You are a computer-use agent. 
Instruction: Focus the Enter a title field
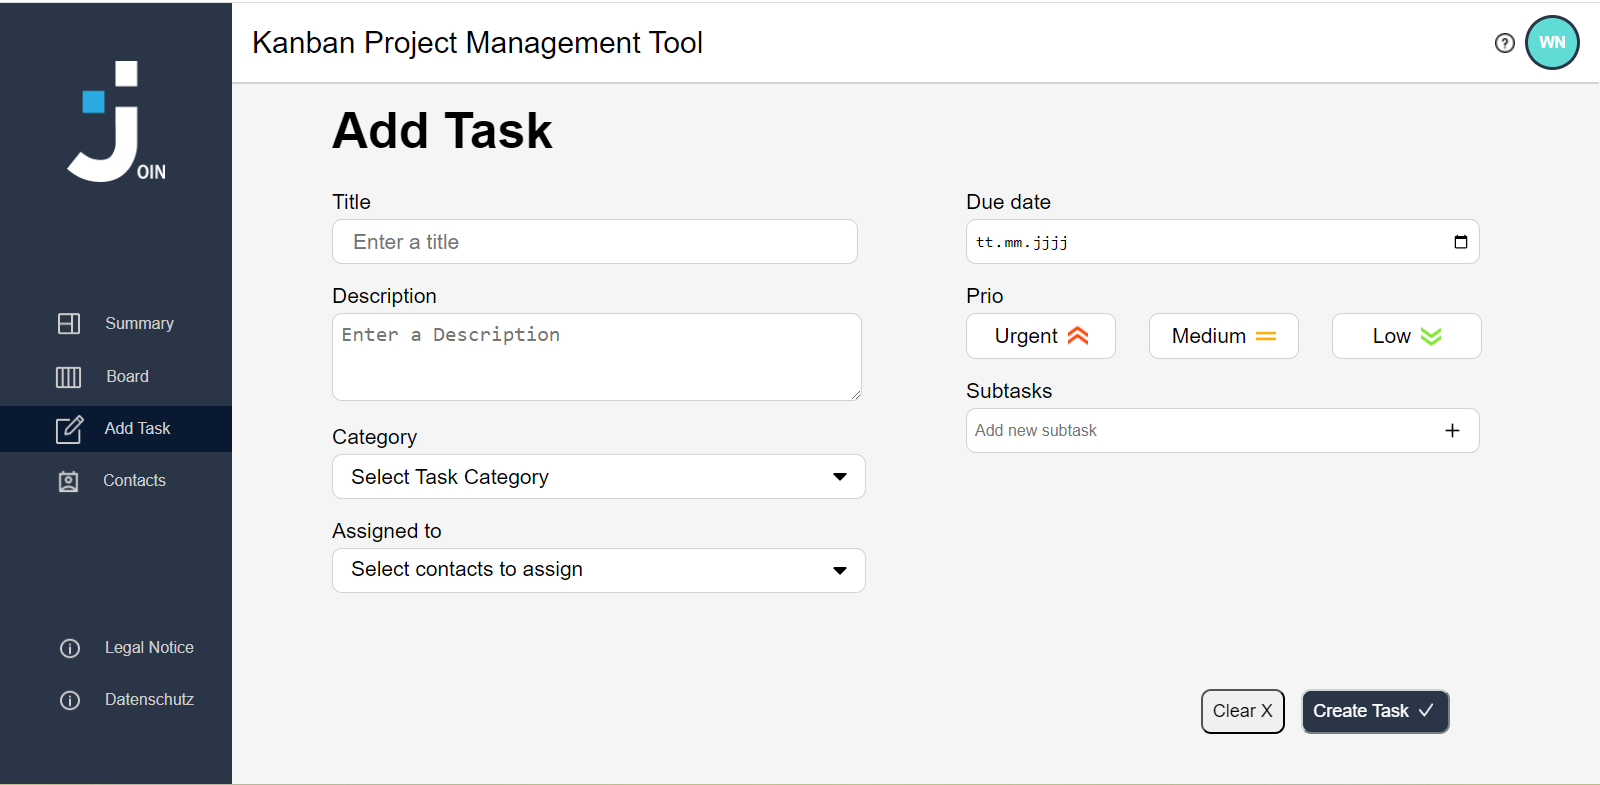(x=594, y=242)
